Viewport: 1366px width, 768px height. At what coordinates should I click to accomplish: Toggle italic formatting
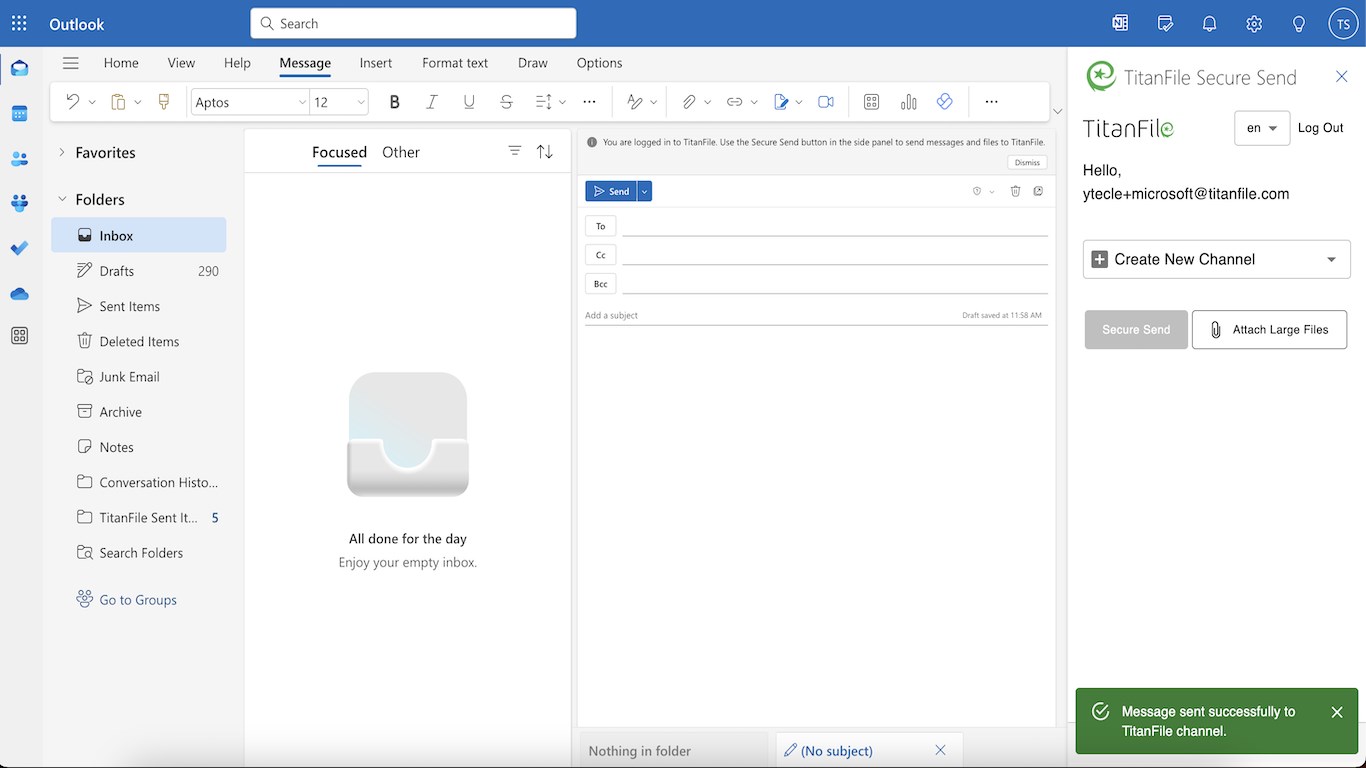[432, 101]
